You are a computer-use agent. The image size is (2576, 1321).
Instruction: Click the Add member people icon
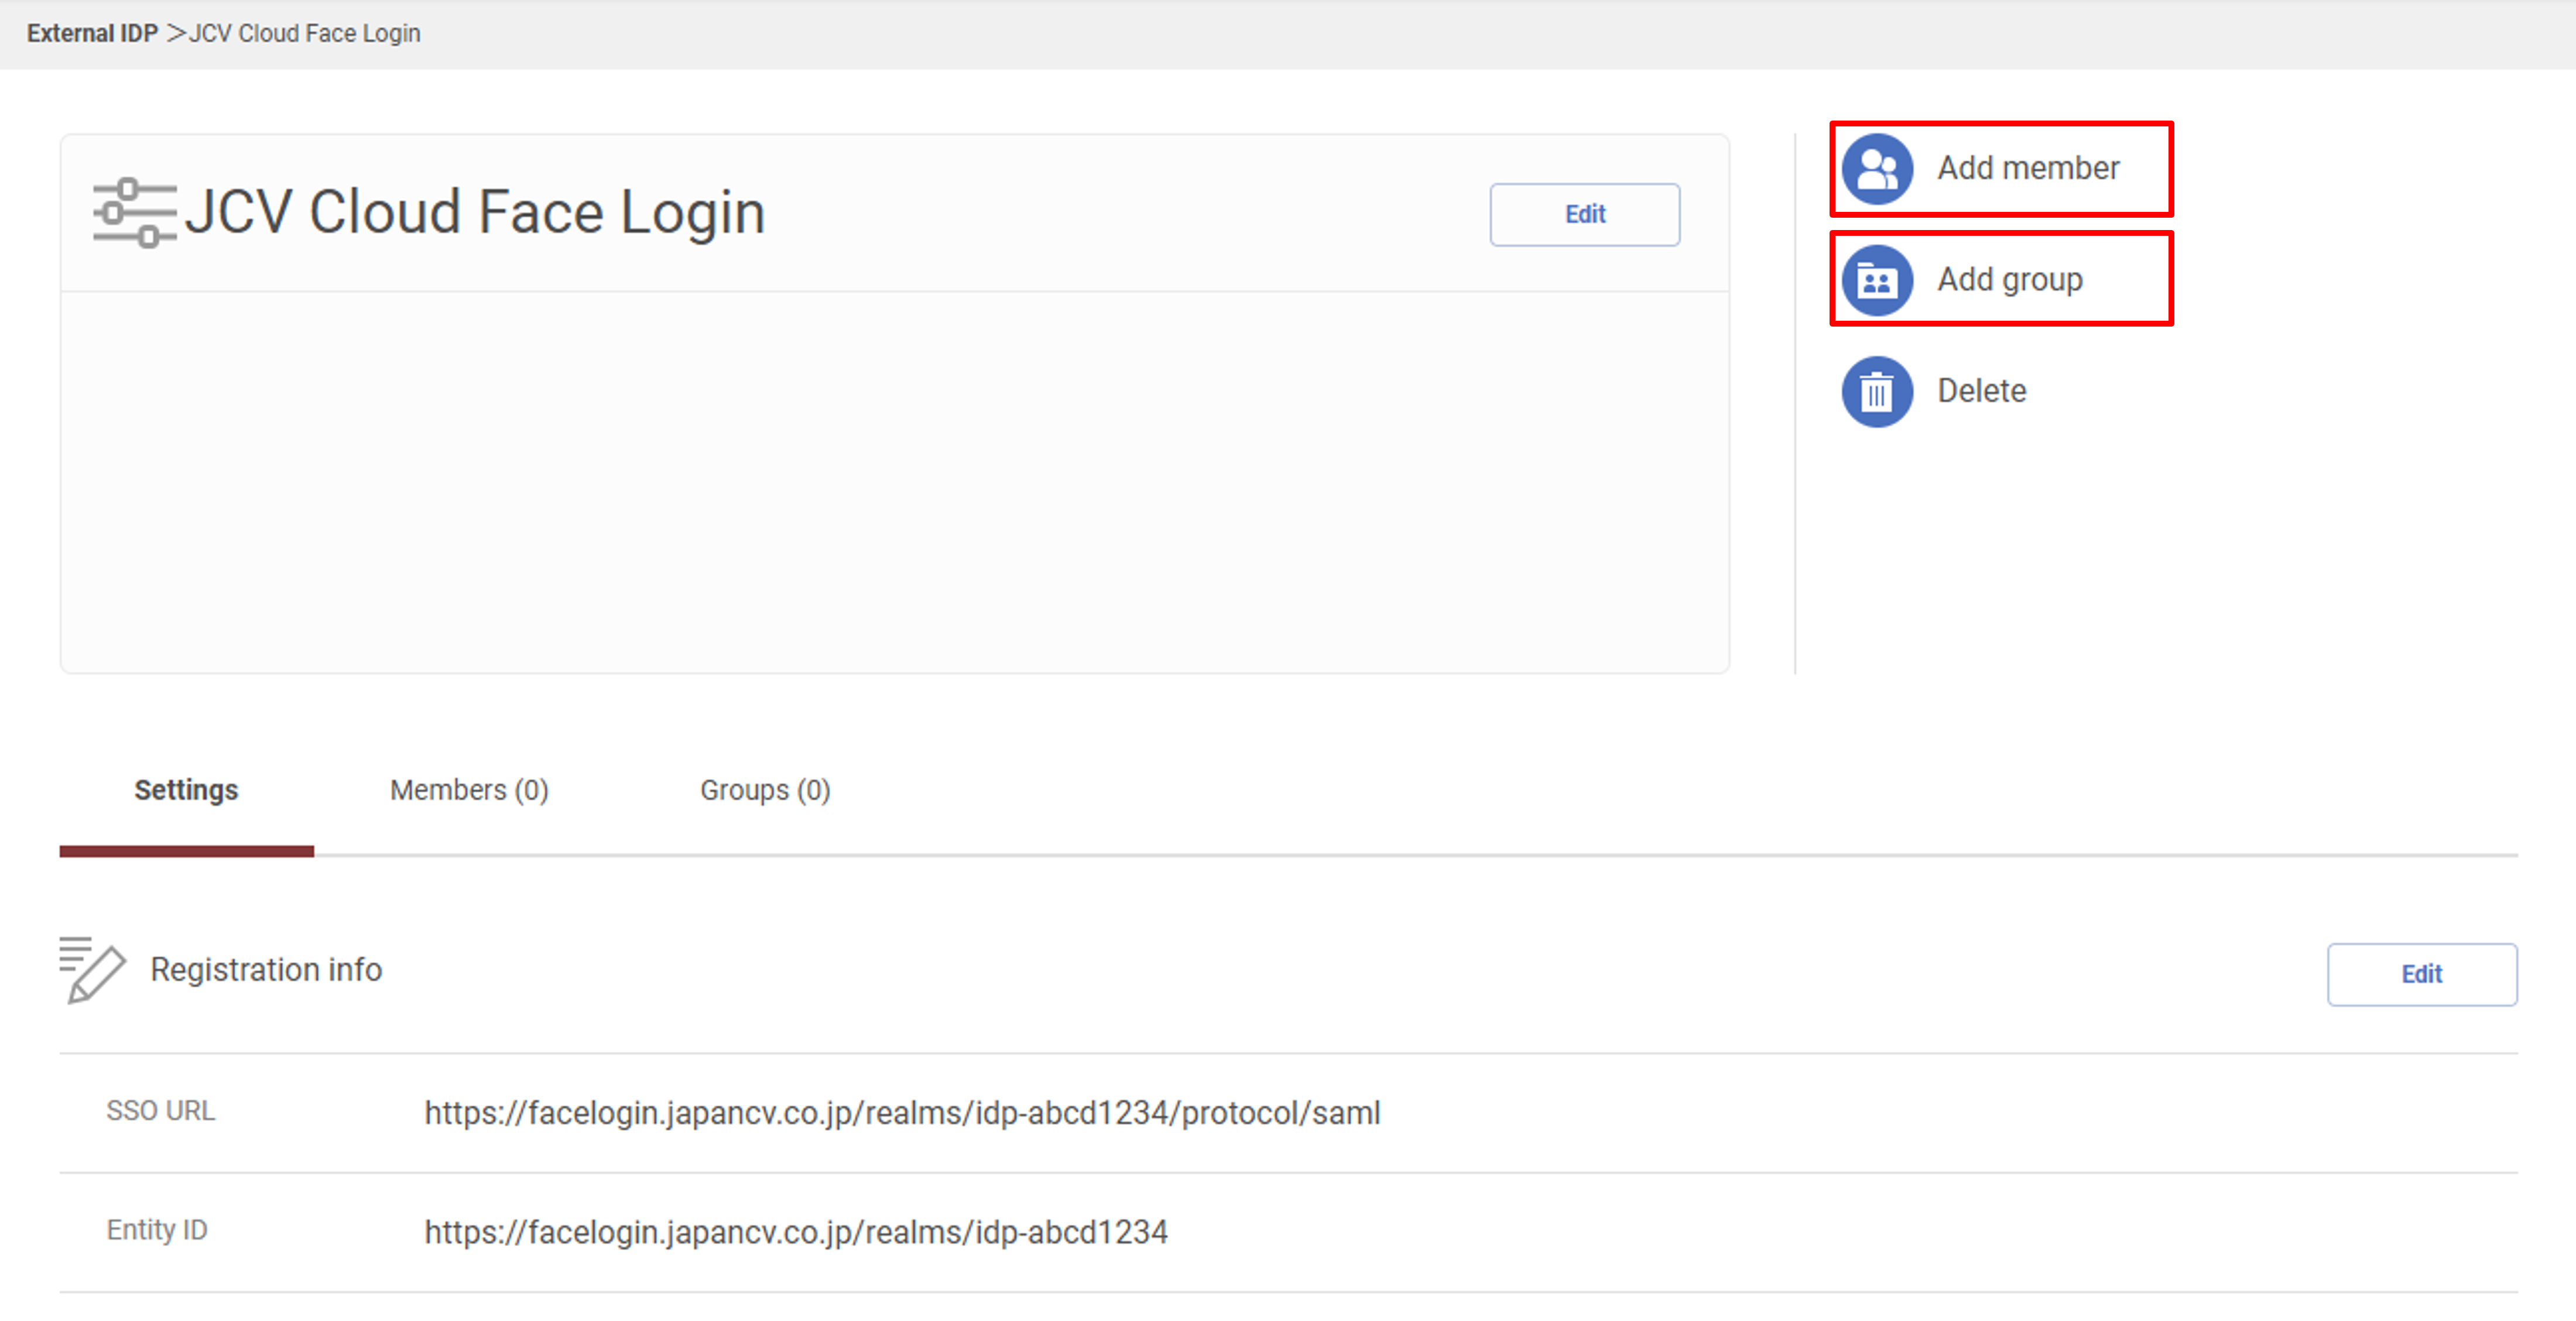(1877, 169)
